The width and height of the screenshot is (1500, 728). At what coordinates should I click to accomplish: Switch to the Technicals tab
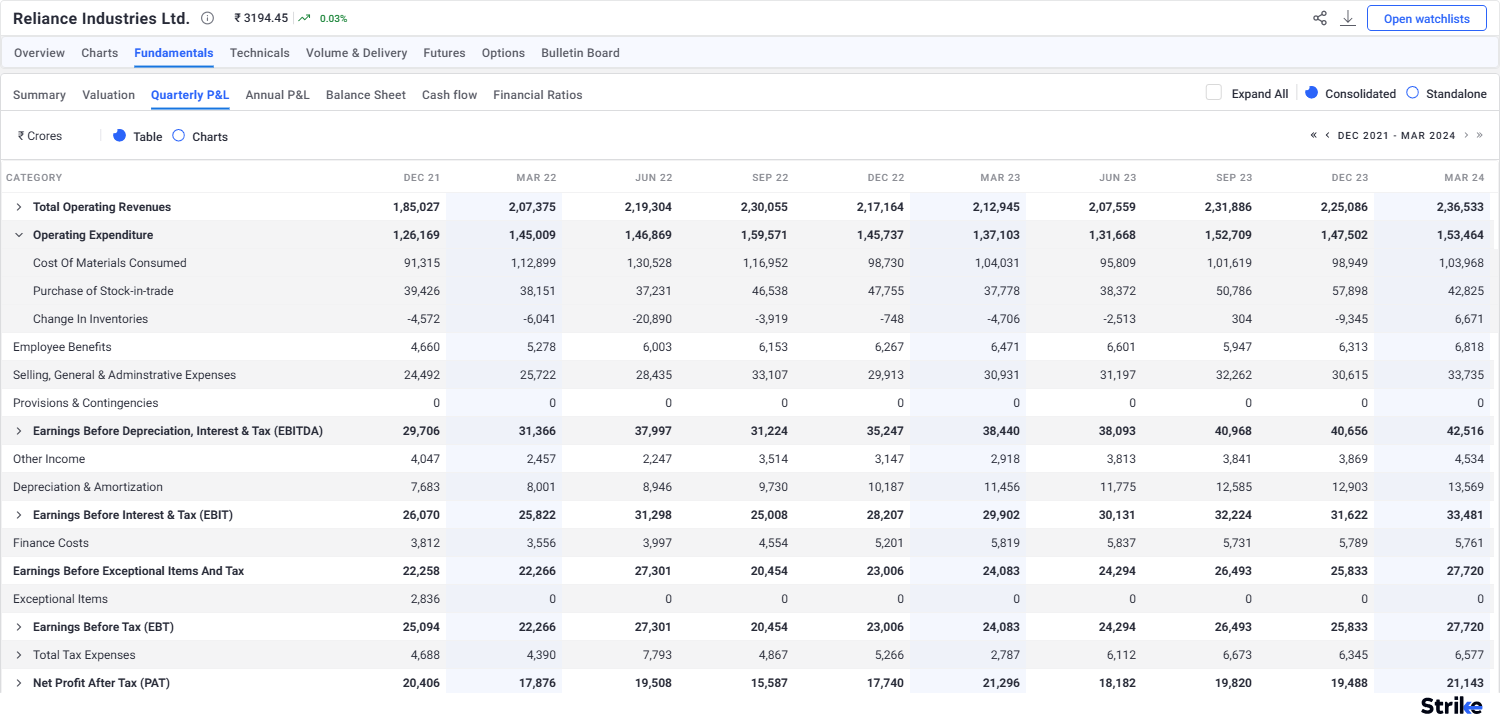pos(259,53)
